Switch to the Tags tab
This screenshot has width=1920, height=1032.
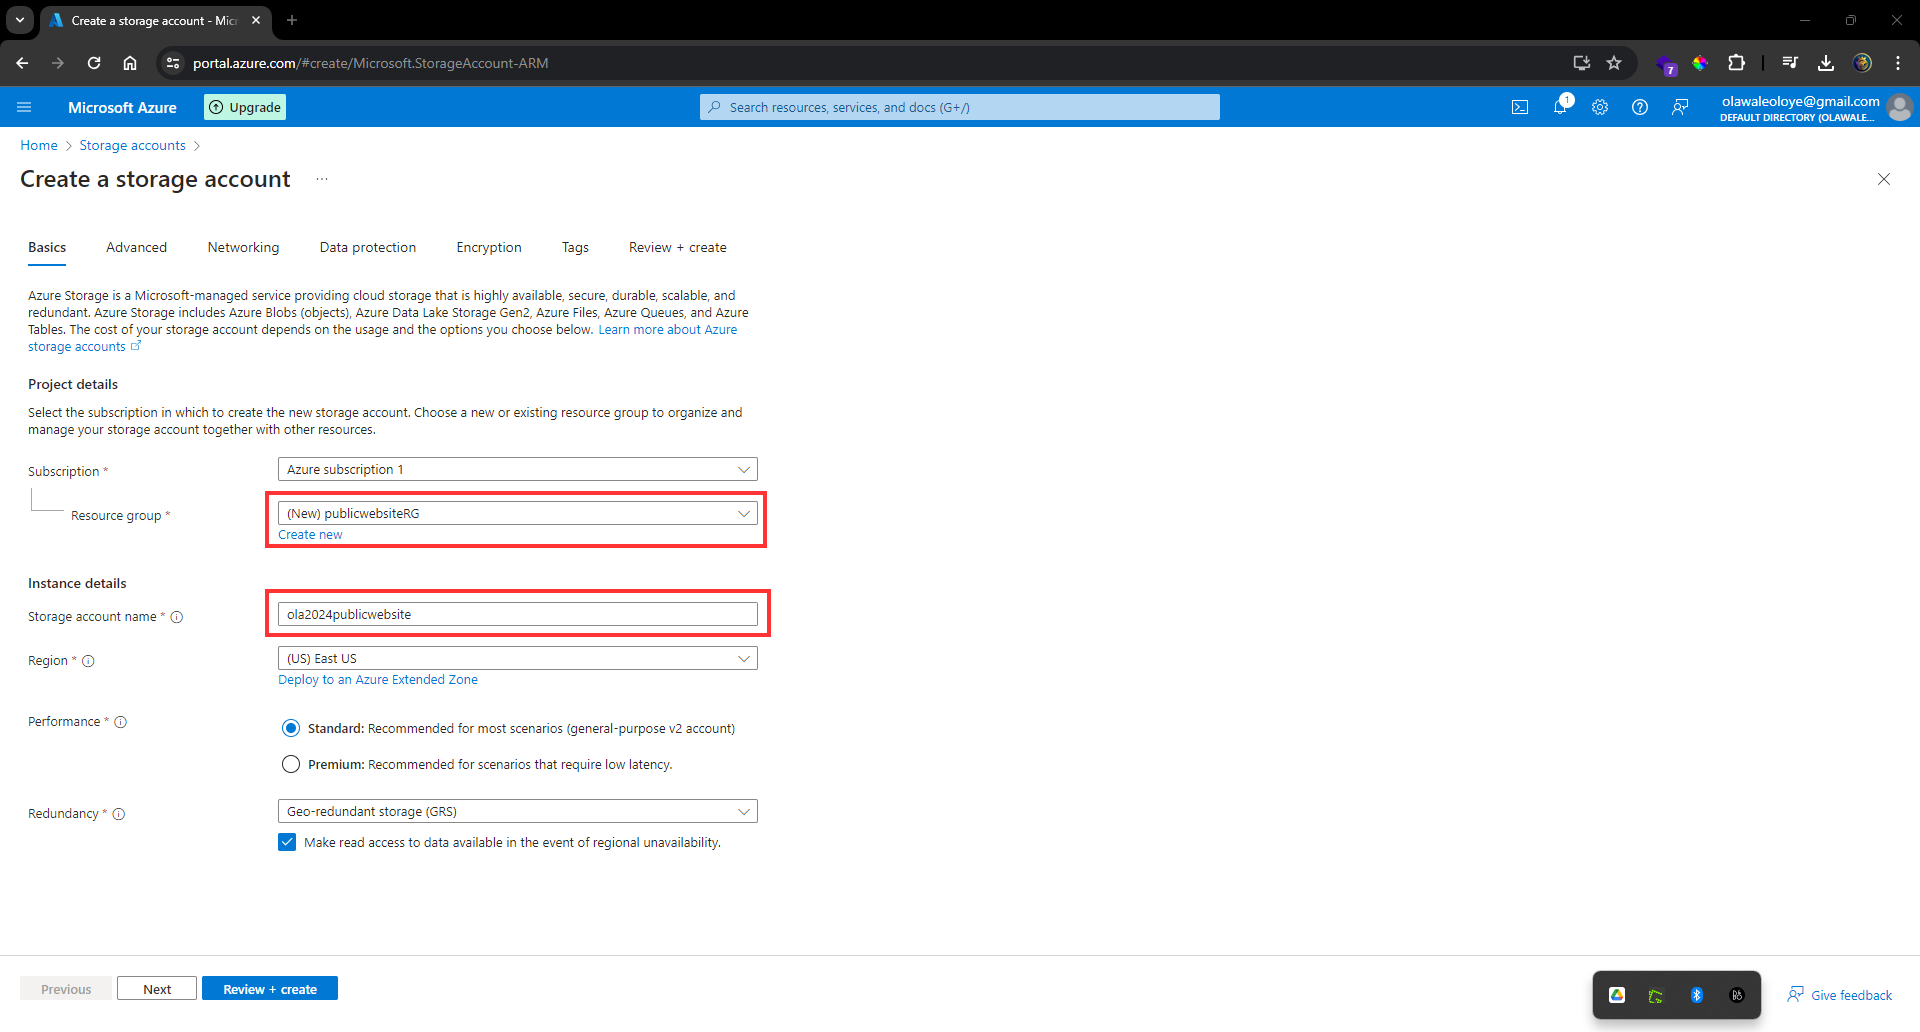575,247
